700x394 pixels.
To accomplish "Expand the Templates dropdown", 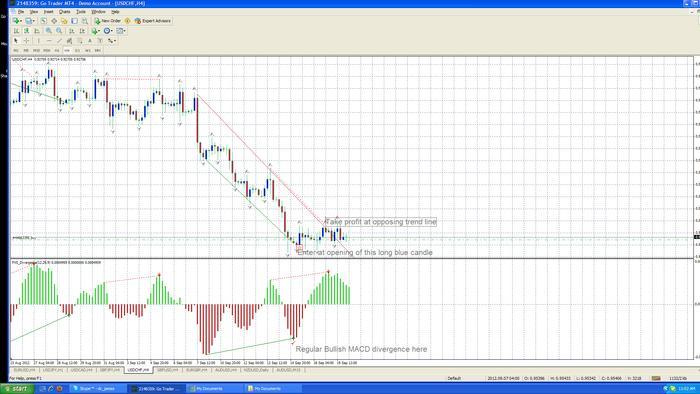I will (121, 31).
